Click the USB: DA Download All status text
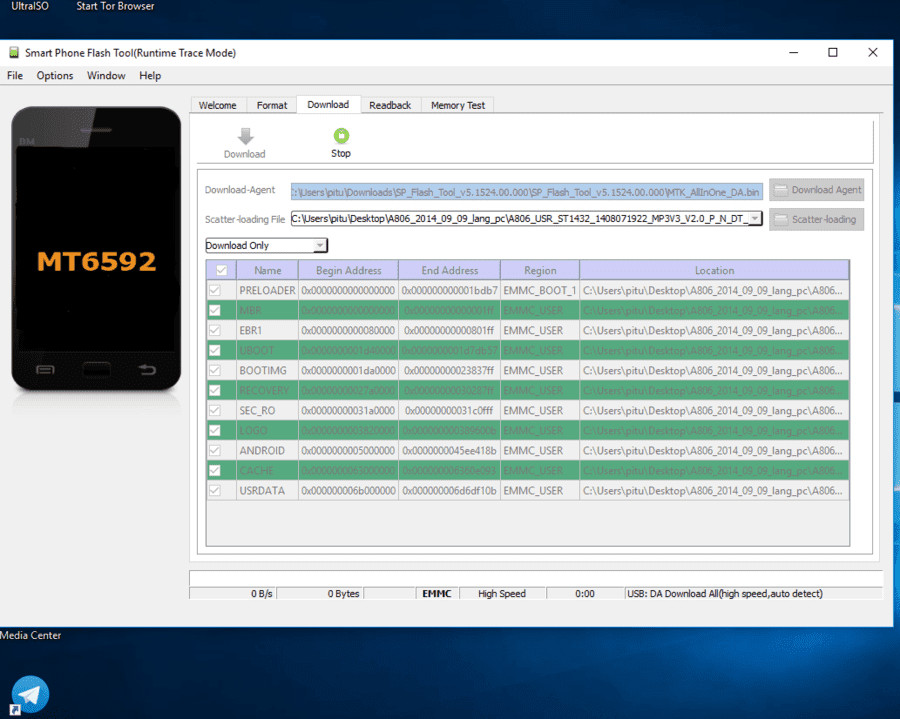900x719 pixels. (x=725, y=594)
